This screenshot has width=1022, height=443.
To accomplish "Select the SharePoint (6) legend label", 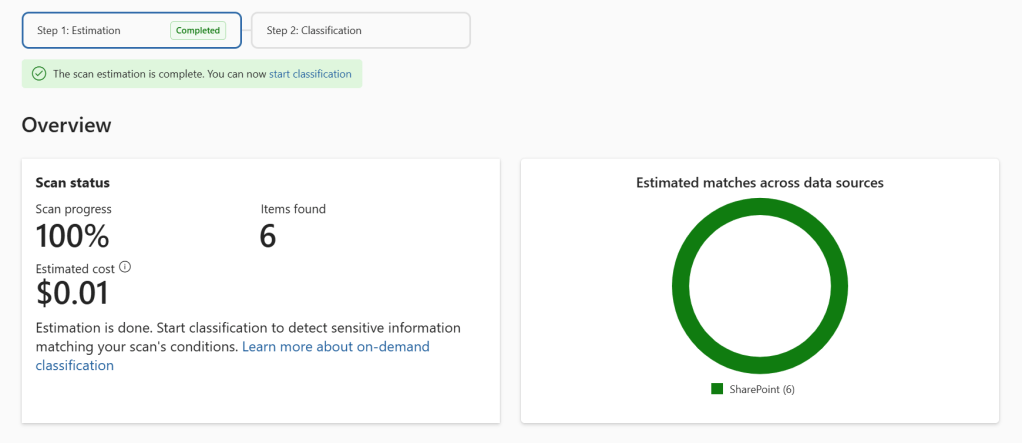I will [761, 389].
